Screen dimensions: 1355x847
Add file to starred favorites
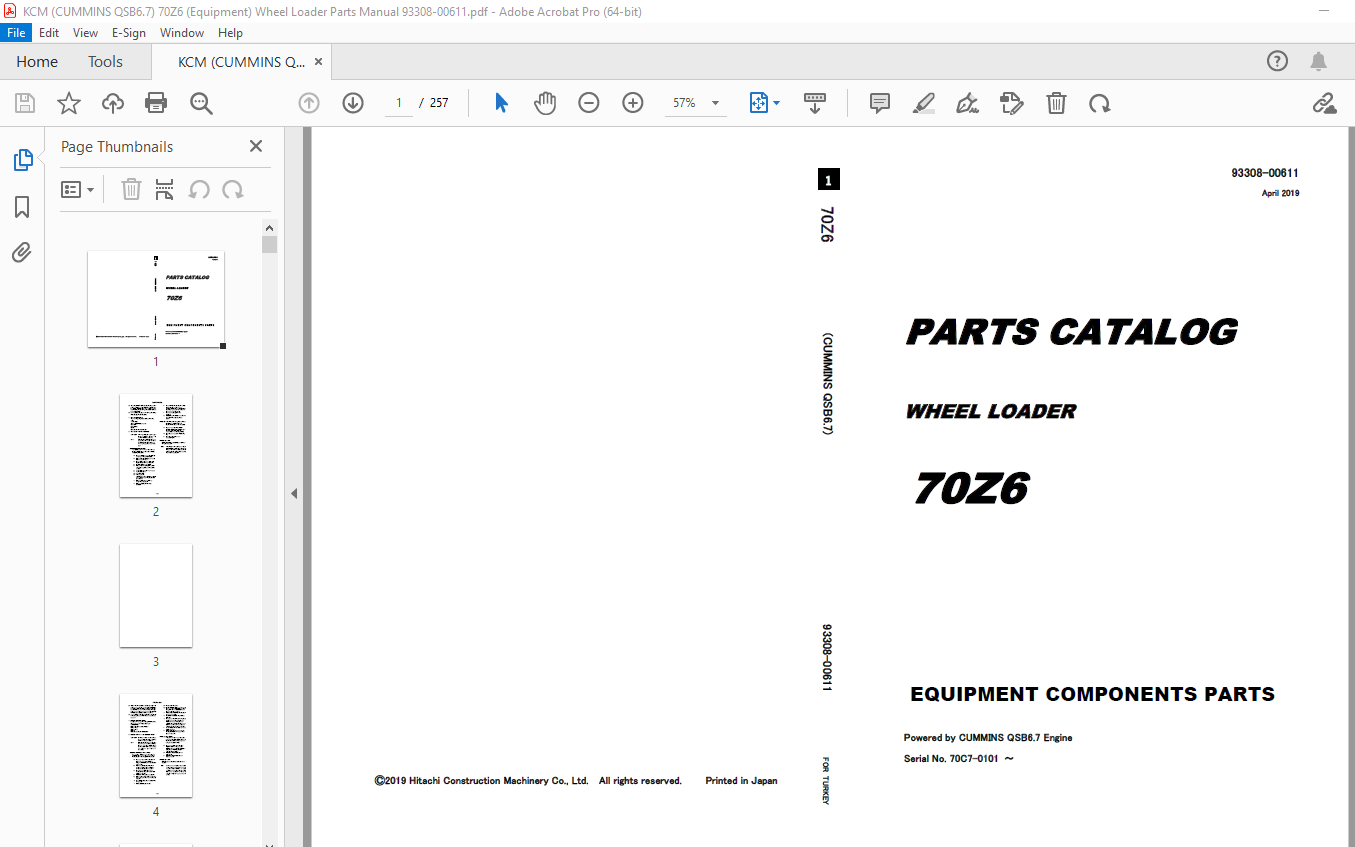coord(69,103)
